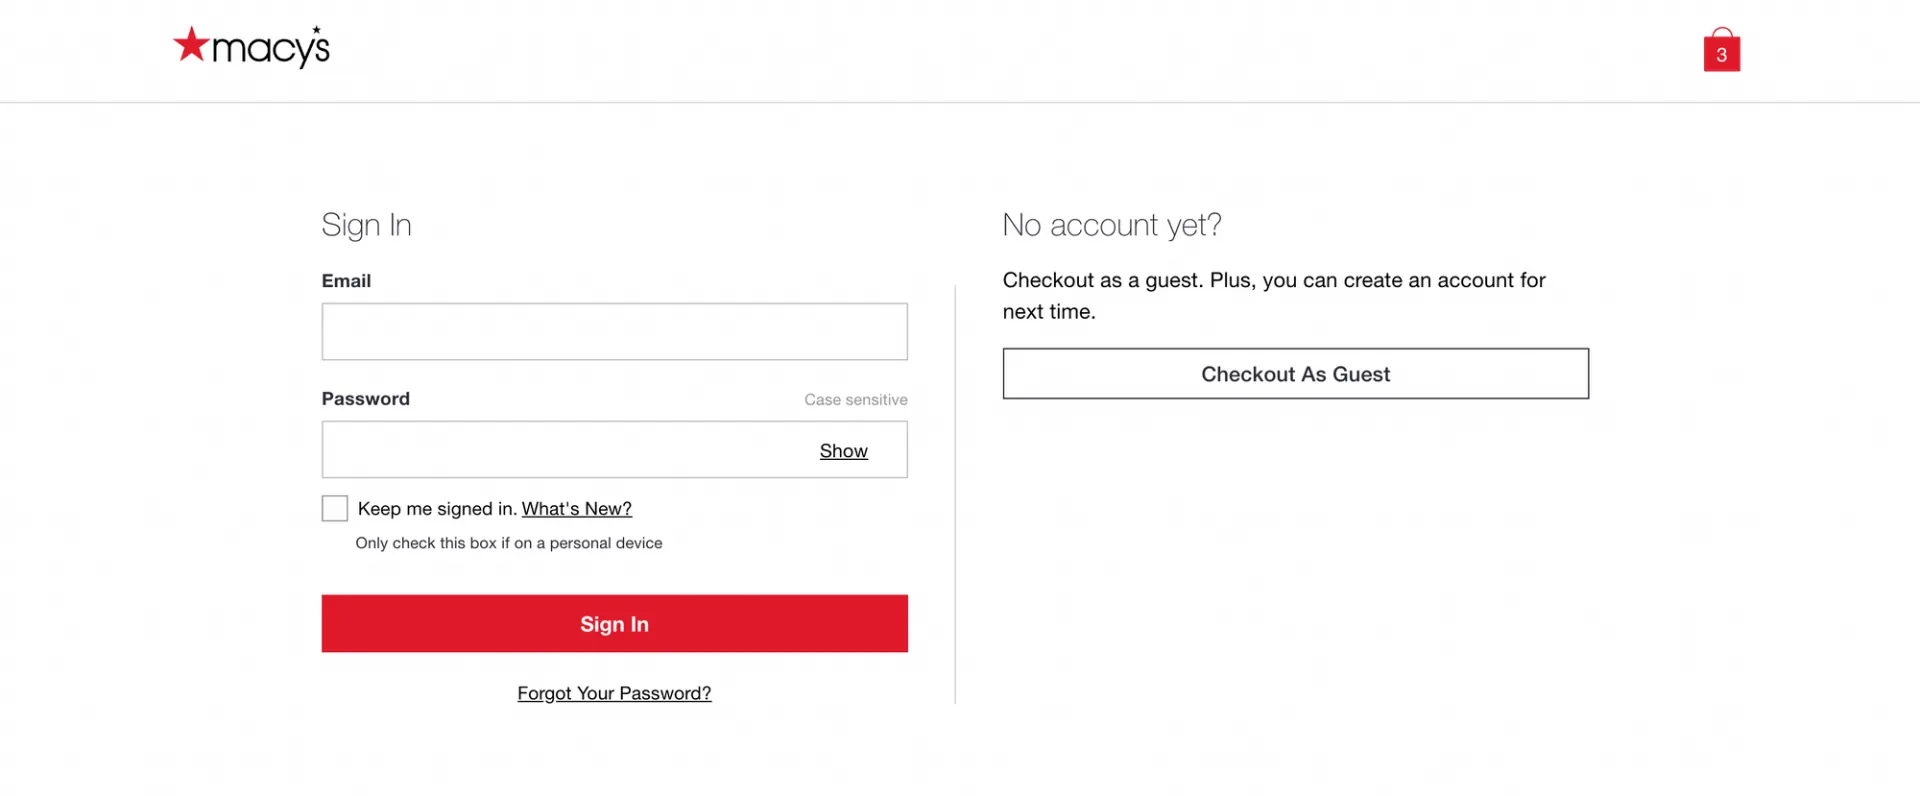1920x796 pixels.
Task: Open the What's New? link
Action: pyautogui.click(x=577, y=509)
